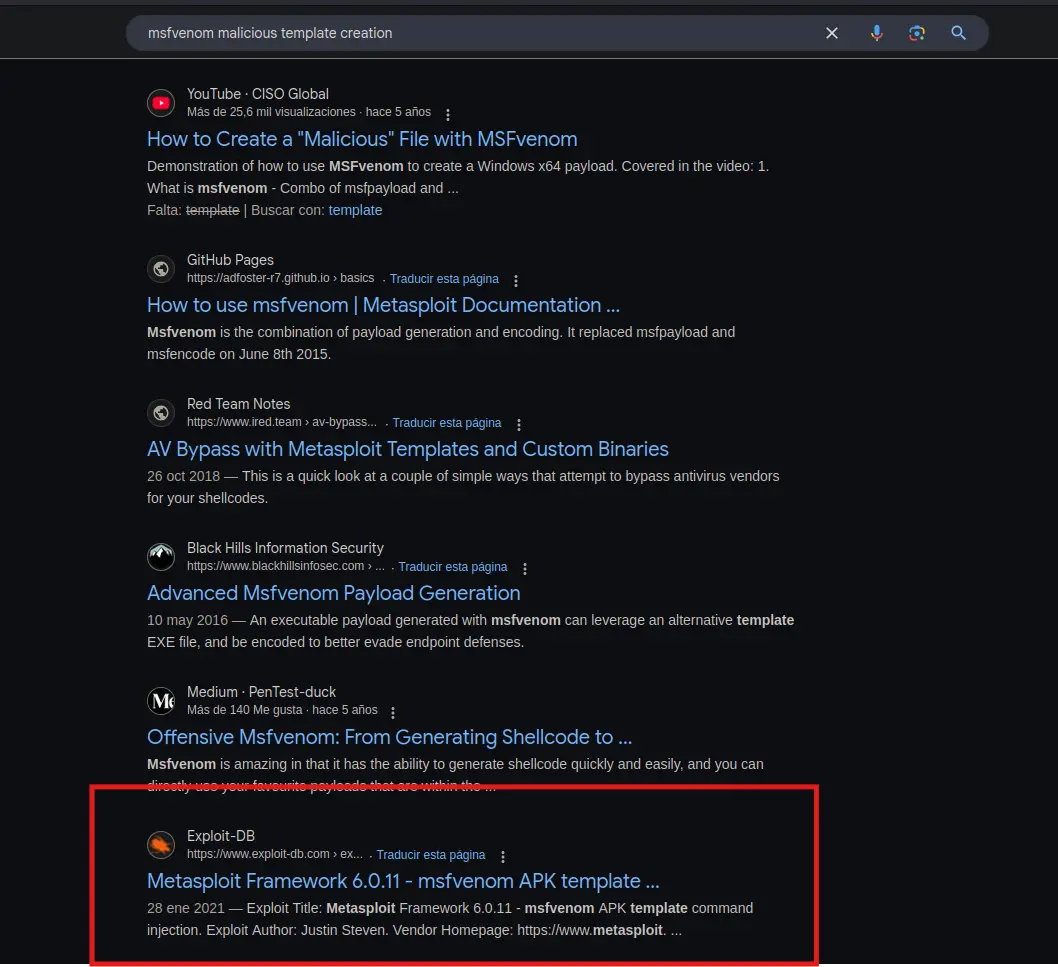The width and height of the screenshot is (1058, 967).
Task: Open three-dot menu for Exploit-DB result
Action: click(x=502, y=856)
